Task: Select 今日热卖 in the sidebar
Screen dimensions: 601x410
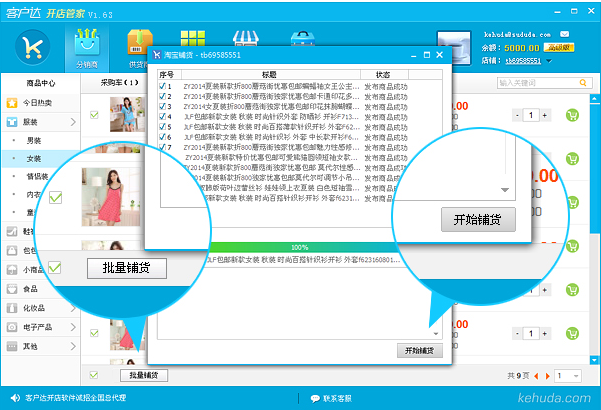Action: (x=40, y=103)
